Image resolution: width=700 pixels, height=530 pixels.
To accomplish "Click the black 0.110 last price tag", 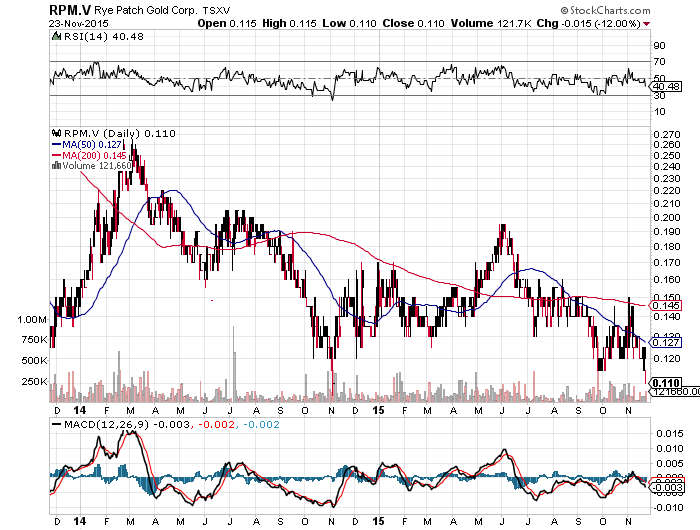I will (x=666, y=383).
